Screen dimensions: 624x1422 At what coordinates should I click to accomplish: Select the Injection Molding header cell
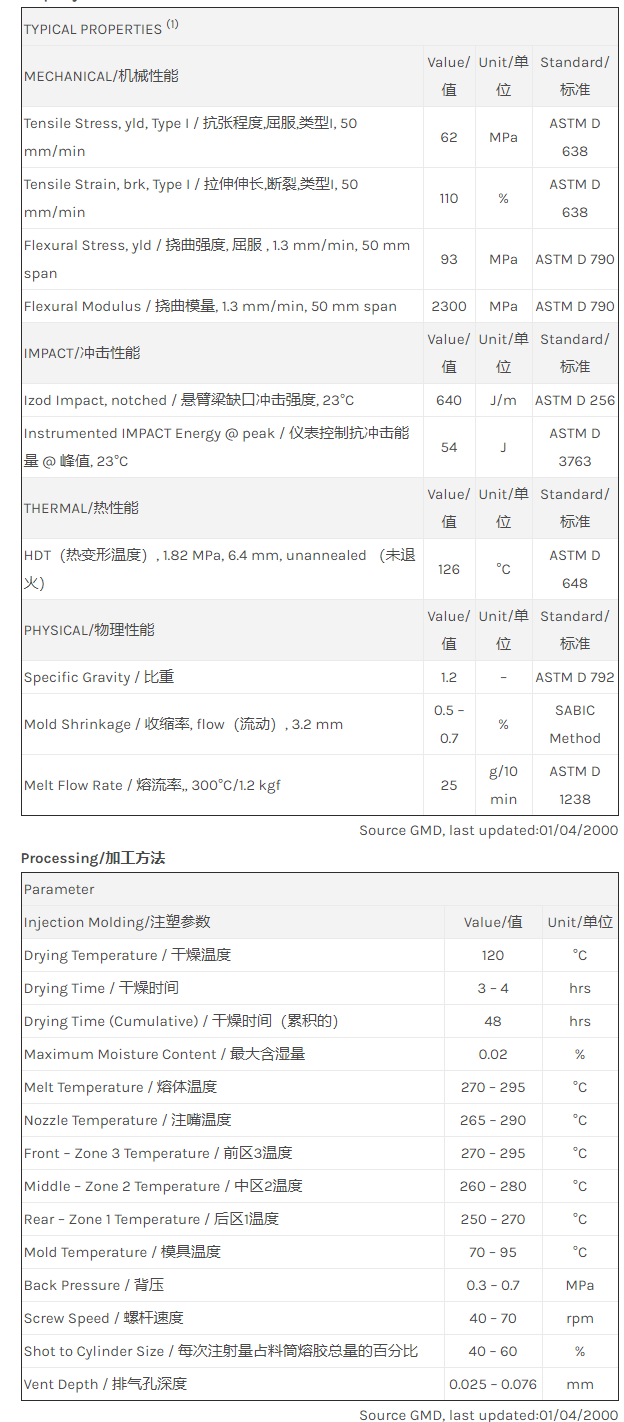[117, 922]
